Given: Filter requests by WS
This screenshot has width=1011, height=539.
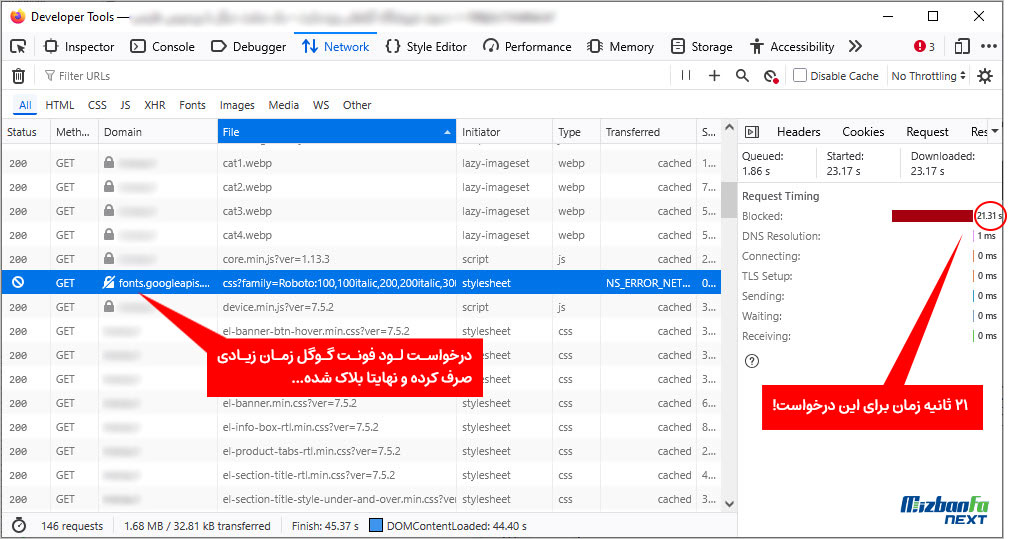Looking at the screenshot, I should click(x=321, y=105).
